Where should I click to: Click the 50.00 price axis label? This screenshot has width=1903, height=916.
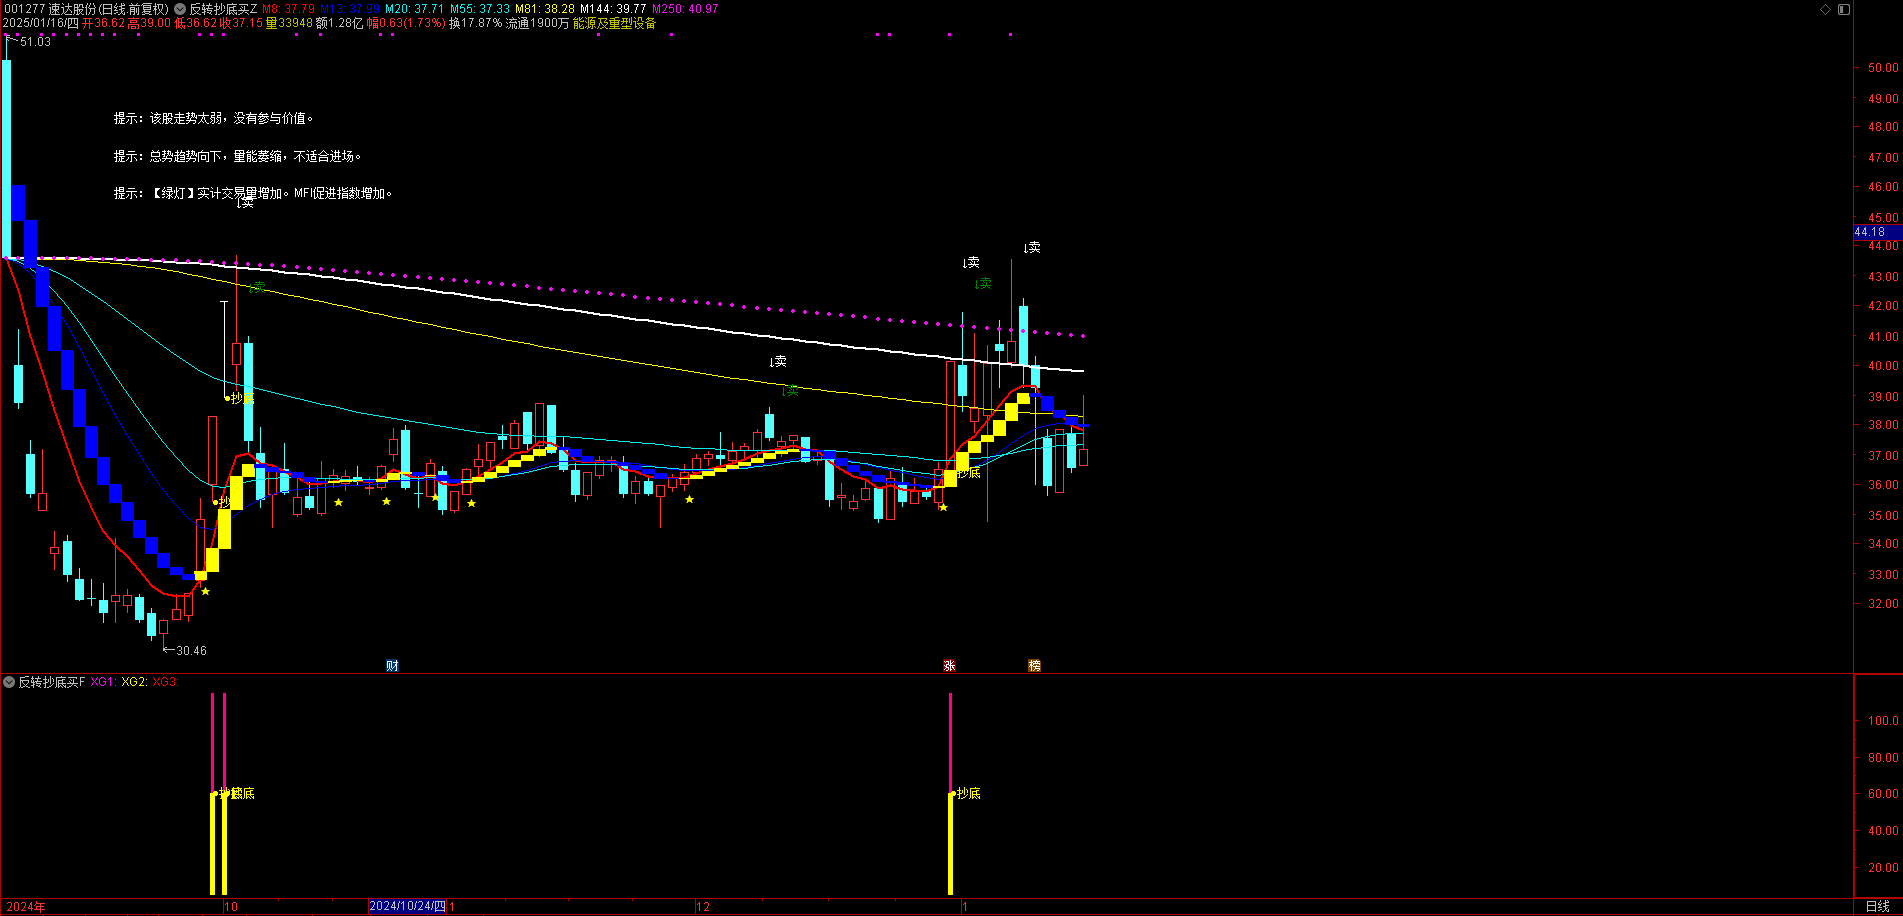coord(1883,68)
